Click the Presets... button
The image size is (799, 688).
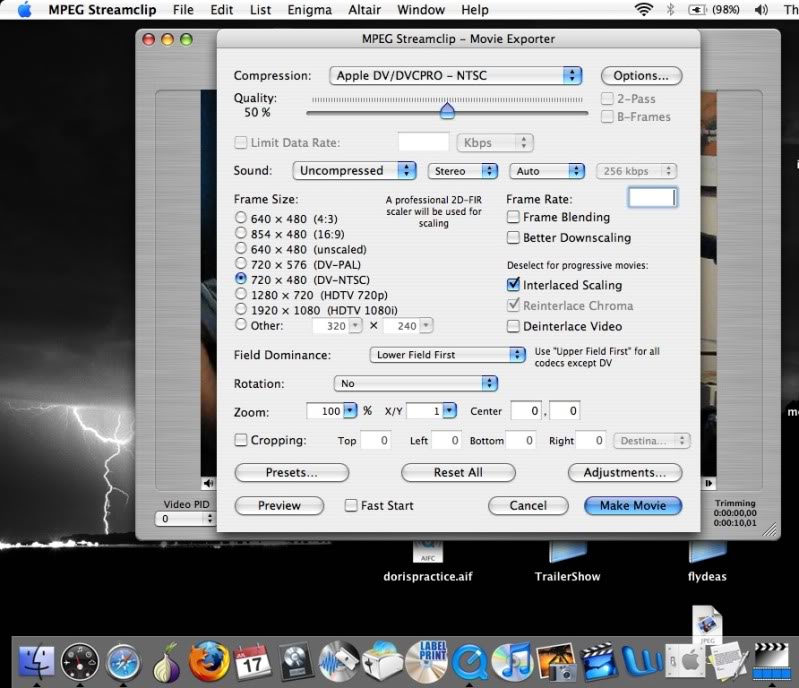(x=291, y=472)
